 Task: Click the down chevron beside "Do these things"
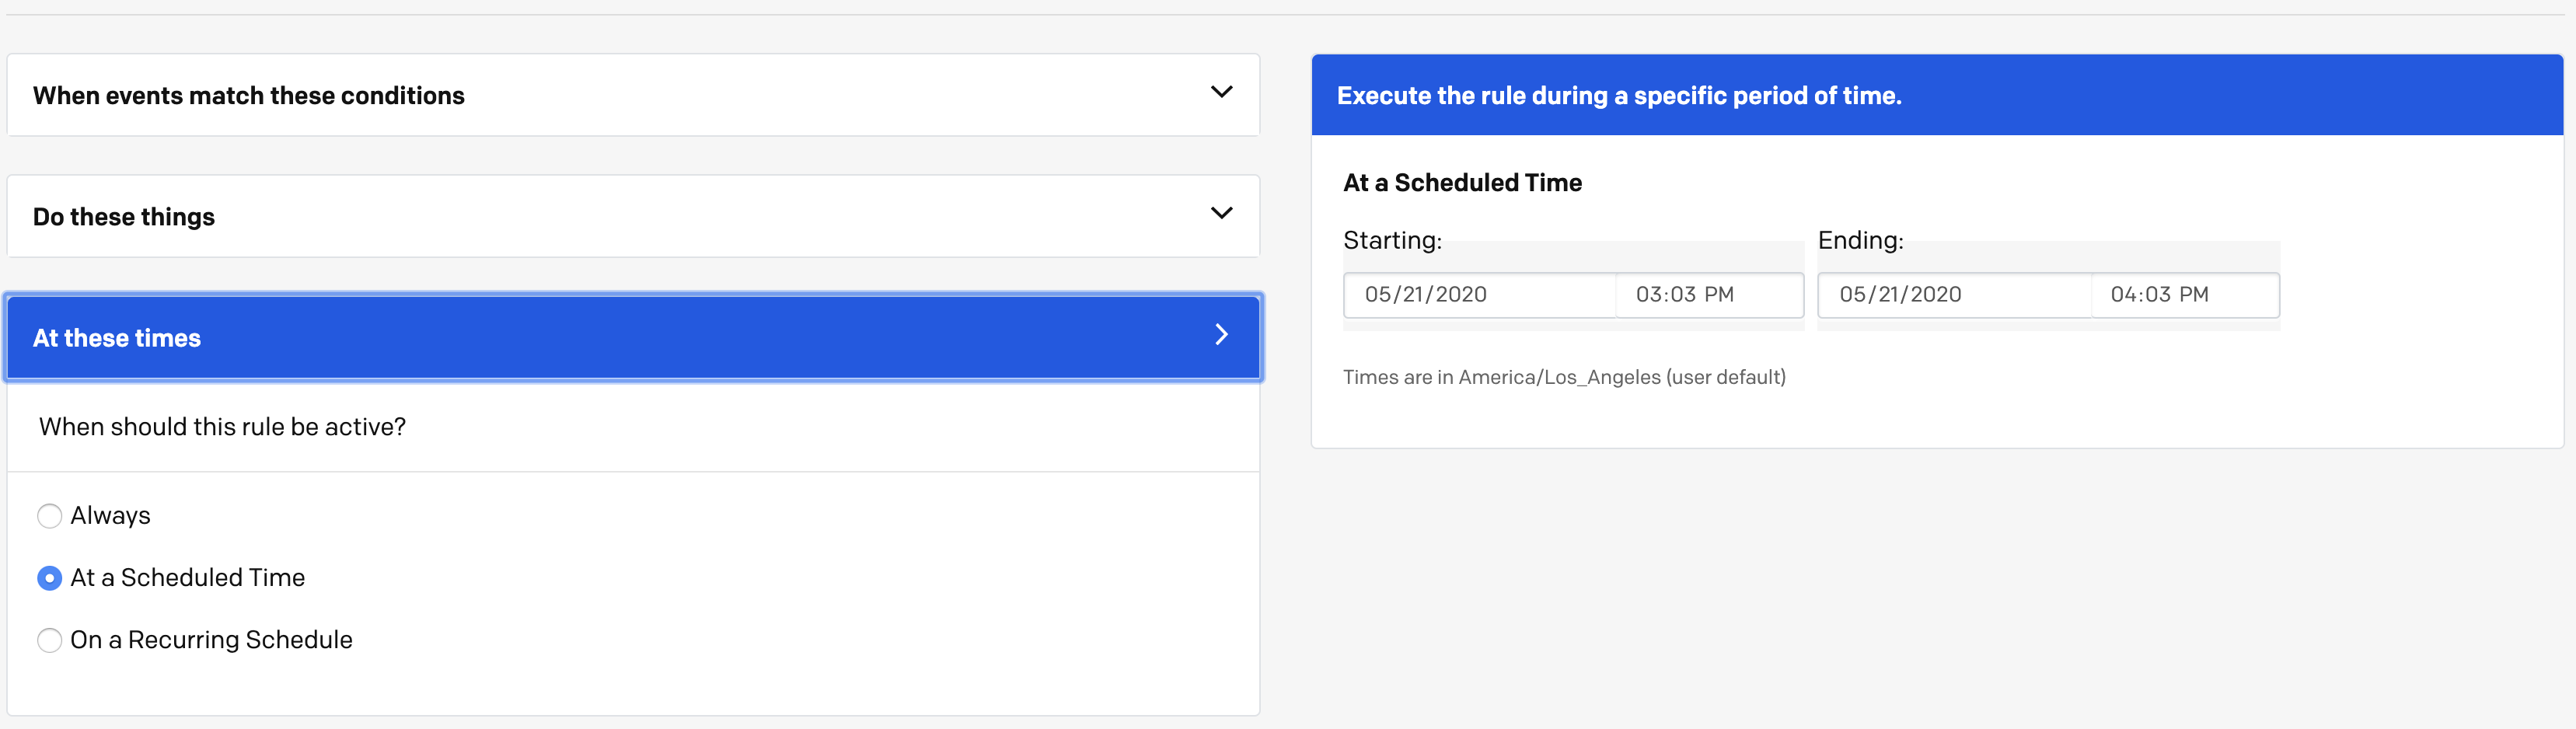coord(1221,213)
